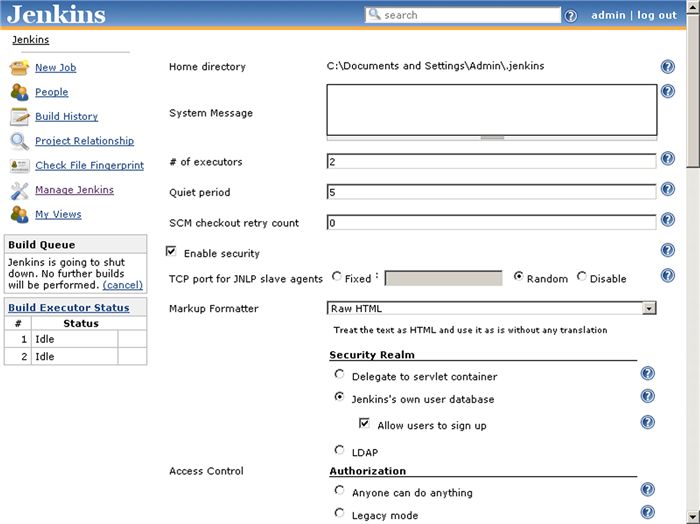The width and height of the screenshot is (700, 524).
Task: Toggle the Allow users to sign up checkbox
Action: pos(364,424)
